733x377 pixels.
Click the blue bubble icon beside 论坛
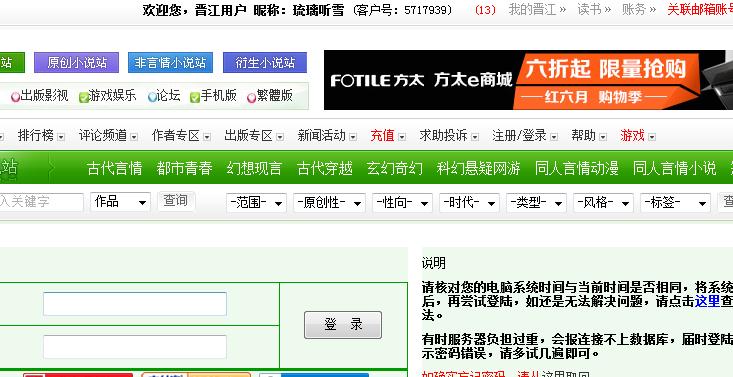pos(152,97)
